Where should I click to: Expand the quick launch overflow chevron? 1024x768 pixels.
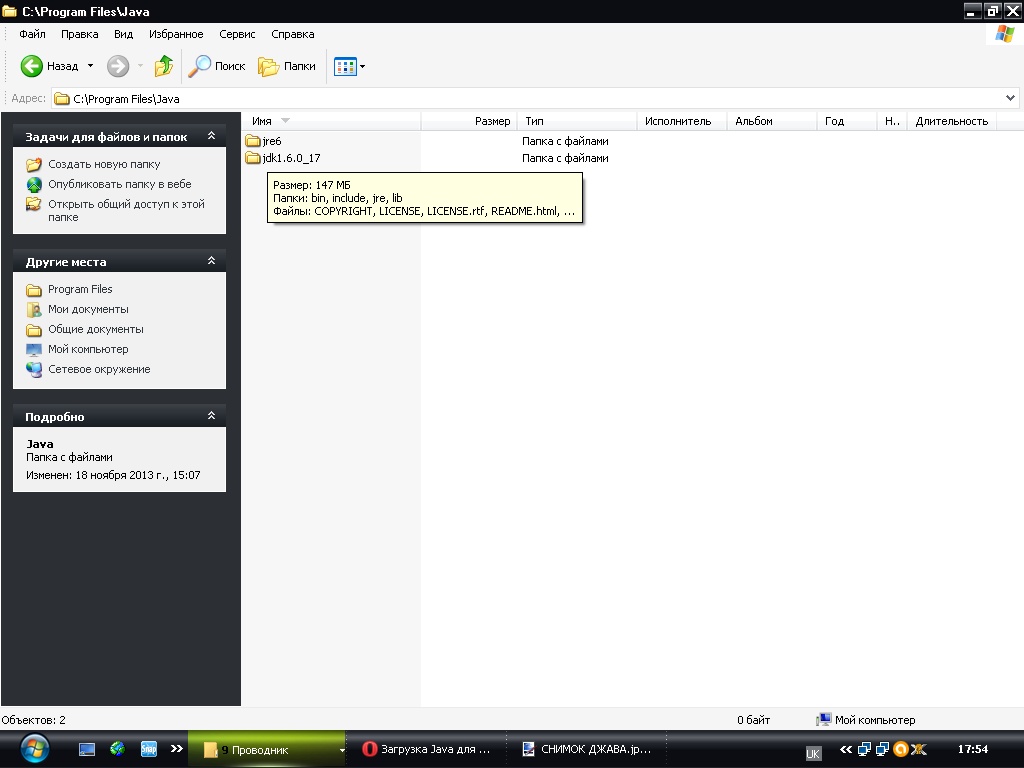(176, 748)
